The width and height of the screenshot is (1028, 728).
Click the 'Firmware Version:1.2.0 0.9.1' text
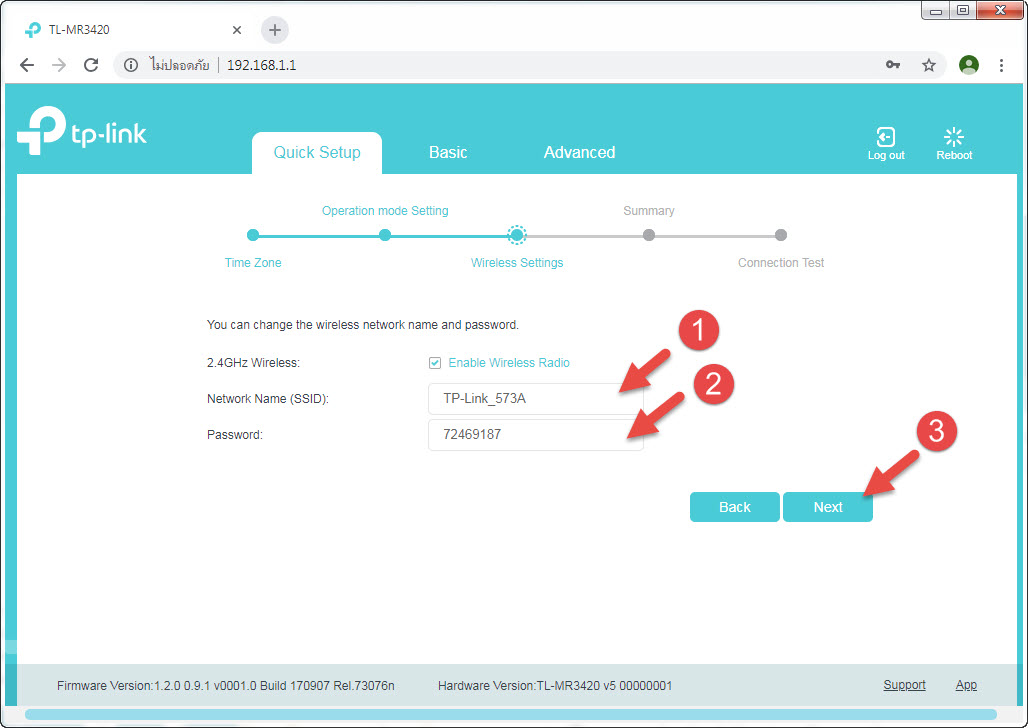click(226, 685)
